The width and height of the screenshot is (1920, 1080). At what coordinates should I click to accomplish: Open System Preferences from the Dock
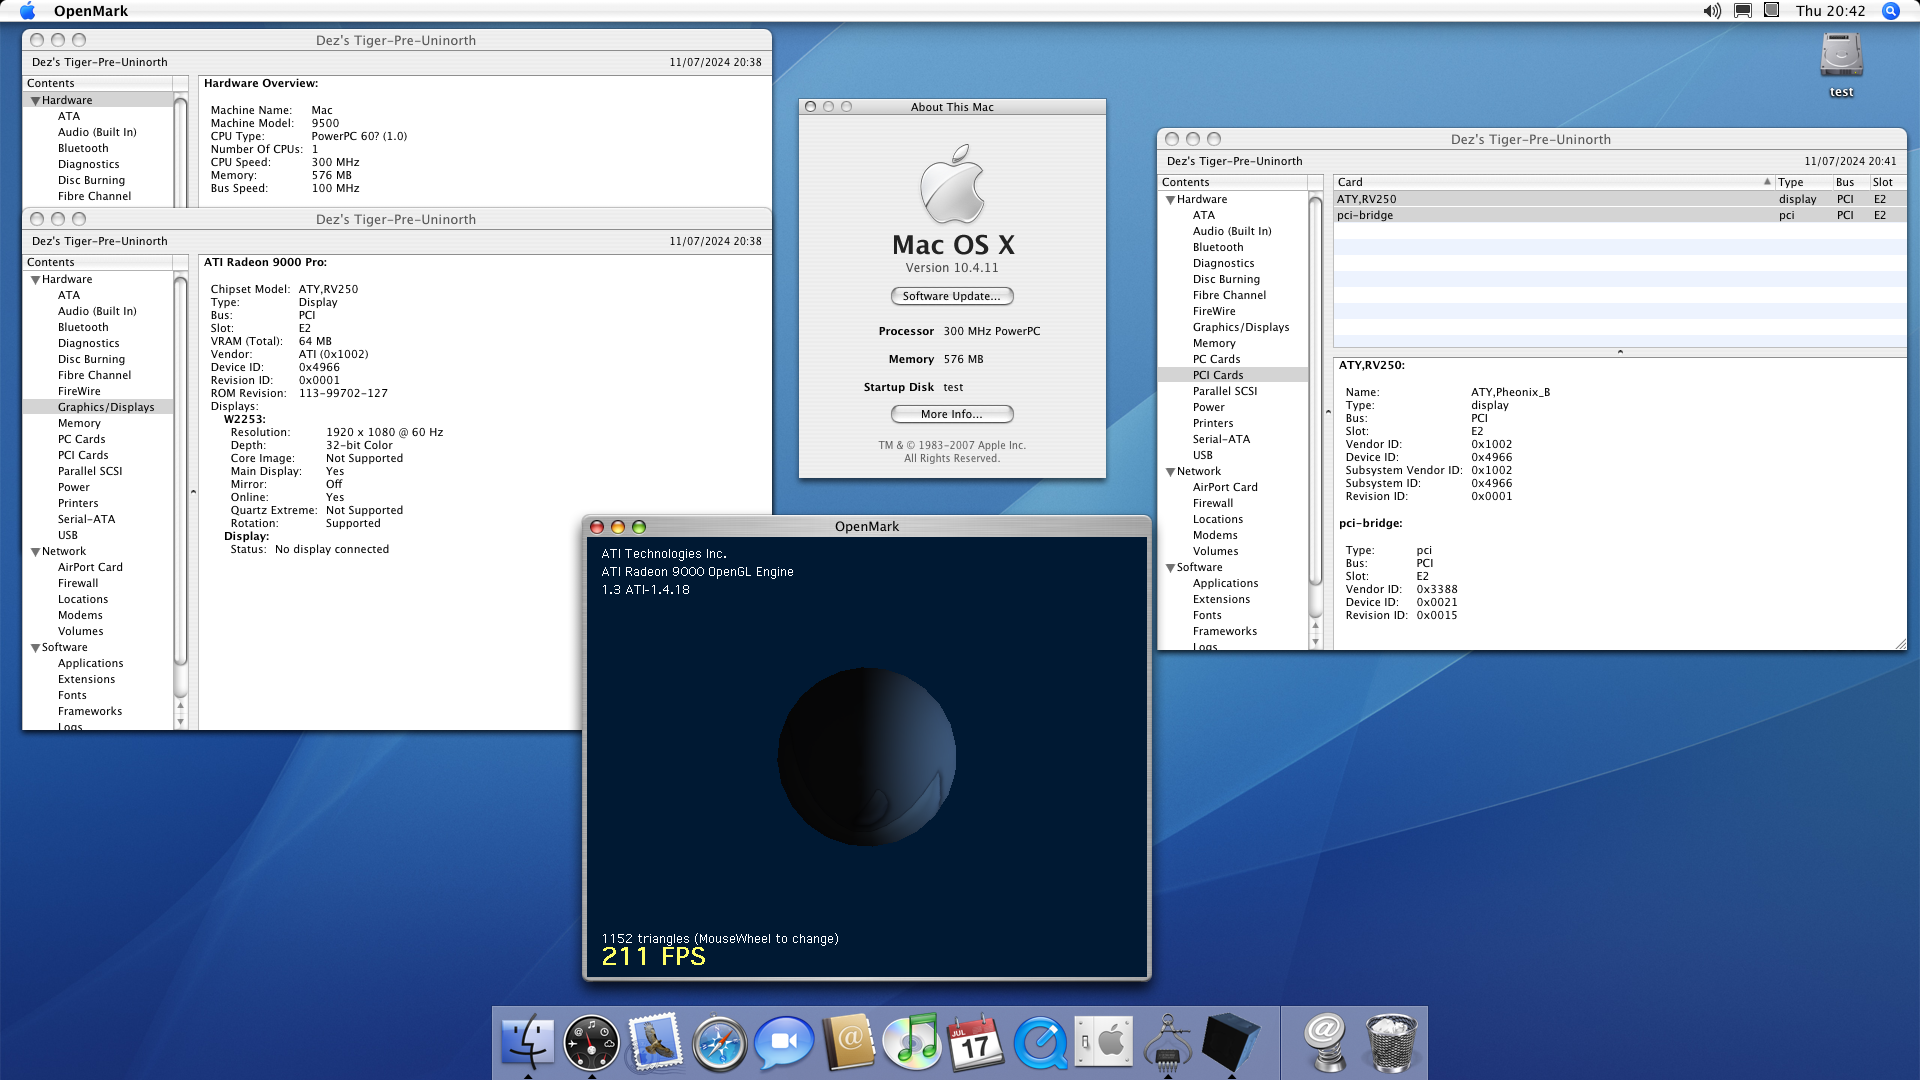[1103, 1042]
